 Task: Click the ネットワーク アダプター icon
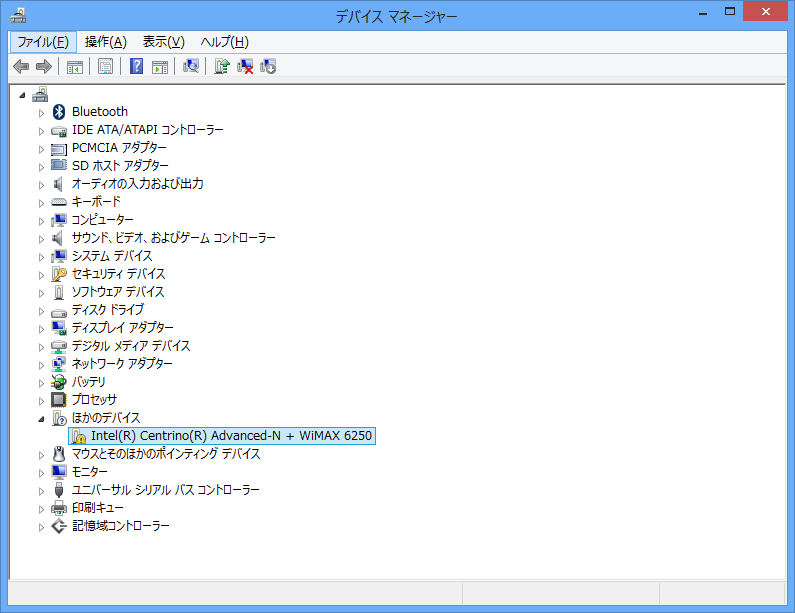click(x=59, y=364)
